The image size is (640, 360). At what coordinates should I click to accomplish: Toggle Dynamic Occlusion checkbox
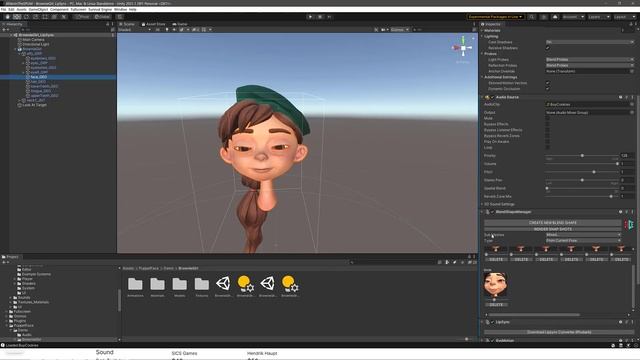pos(547,89)
